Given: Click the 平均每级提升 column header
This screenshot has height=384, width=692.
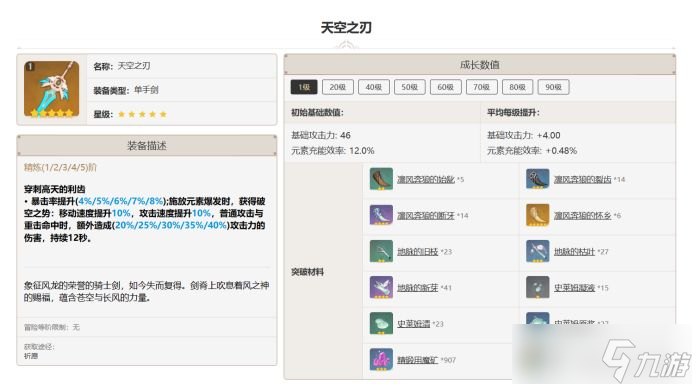Looking at the screenshot, I should (513, 113).
